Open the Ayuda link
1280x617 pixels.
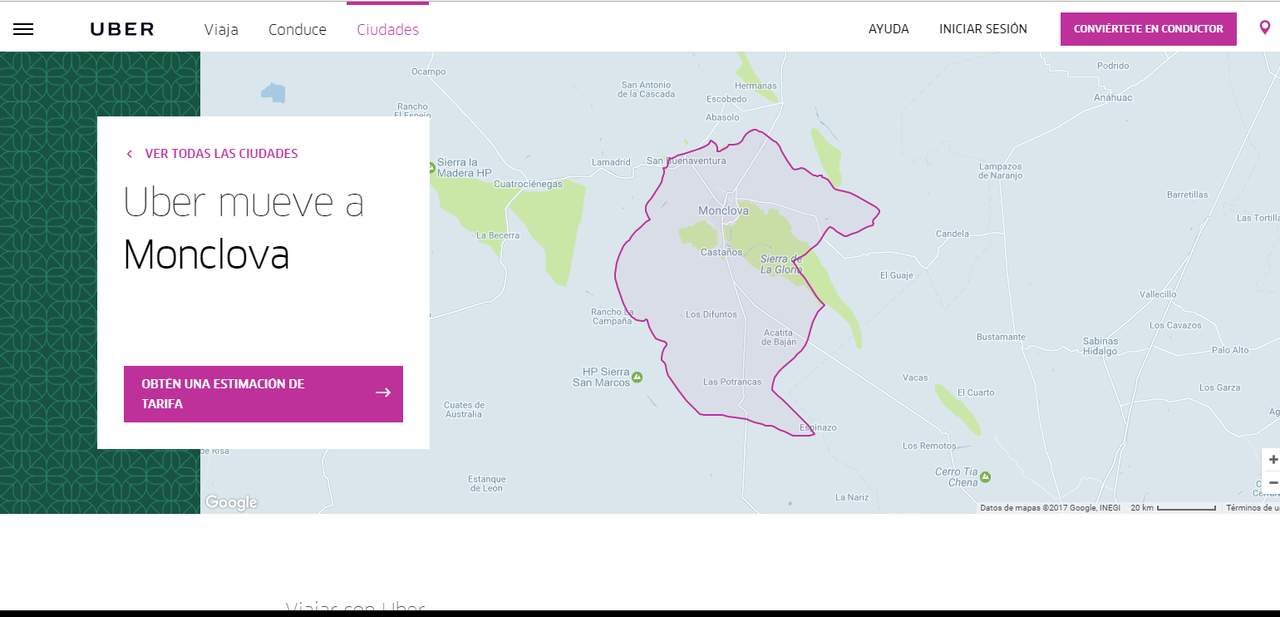click(x=888, y=29)
